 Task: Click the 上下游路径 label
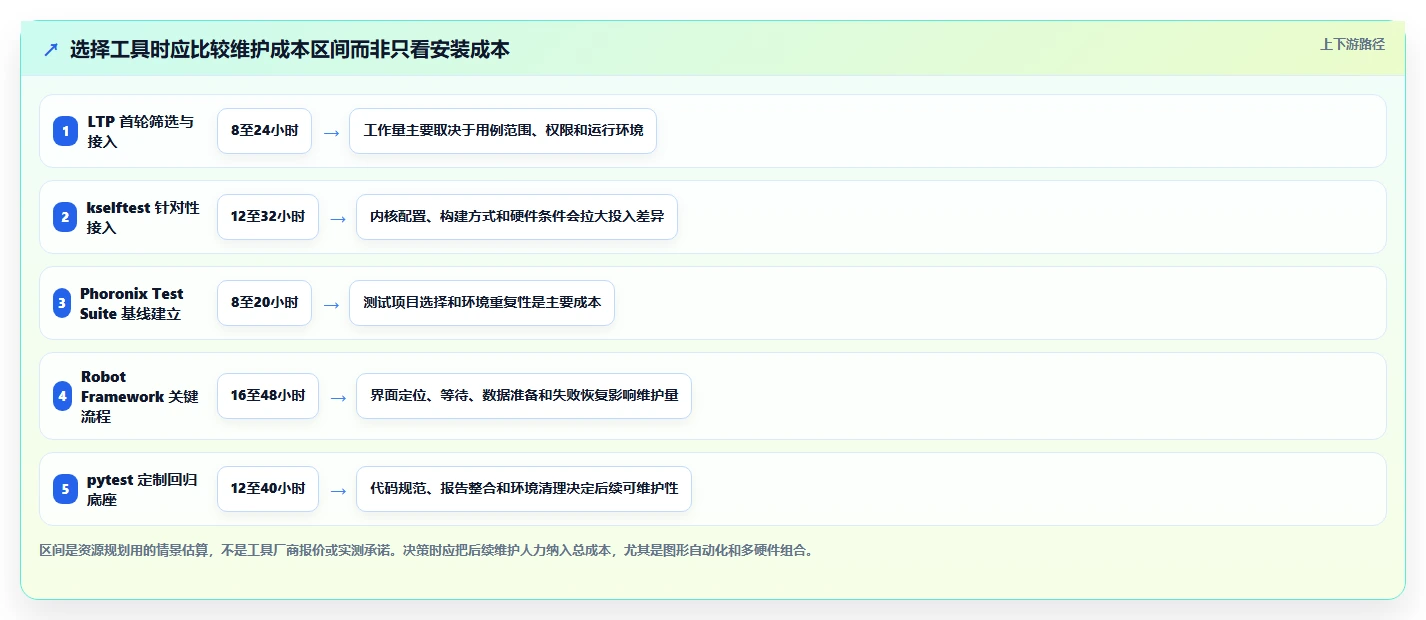tap(1352, 44)
